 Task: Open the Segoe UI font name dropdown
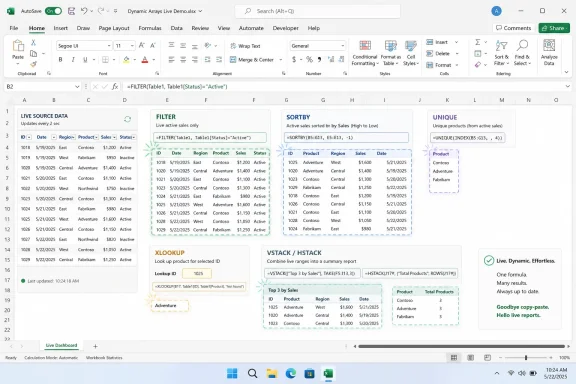[109, 46]
